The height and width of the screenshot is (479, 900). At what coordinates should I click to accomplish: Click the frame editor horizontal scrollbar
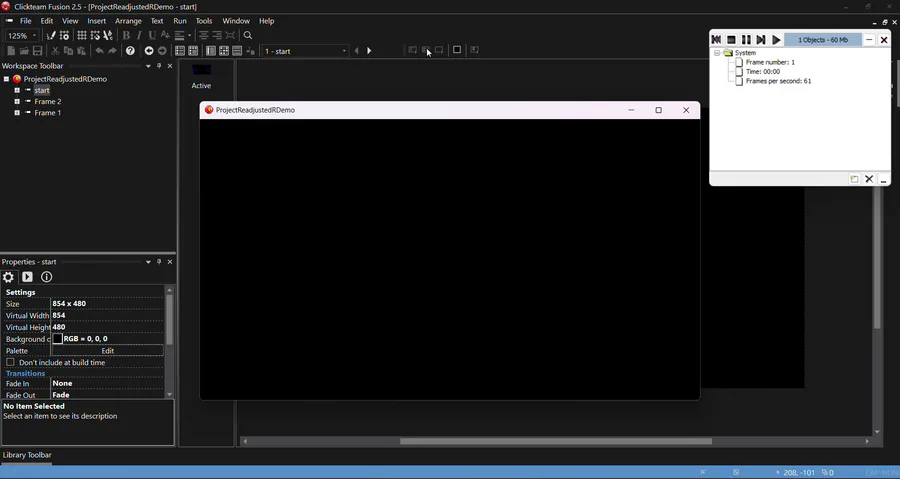click(556, 441)
